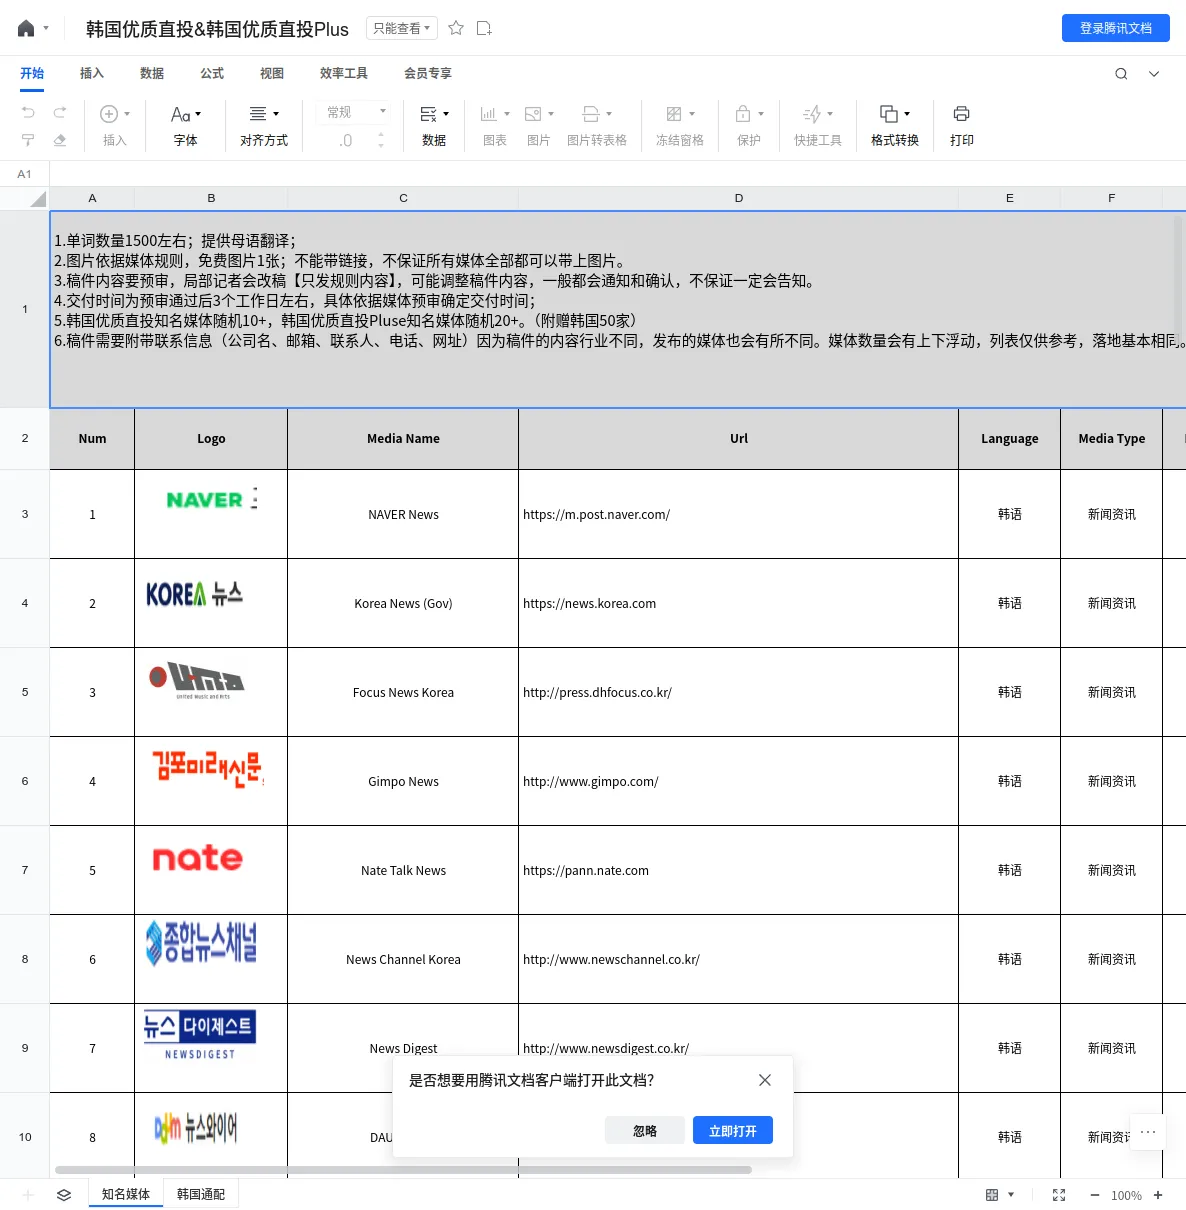Expand the 只能查看 permission dropdown
This screenshot has width=1186, height=1210.
coord(402,28)
